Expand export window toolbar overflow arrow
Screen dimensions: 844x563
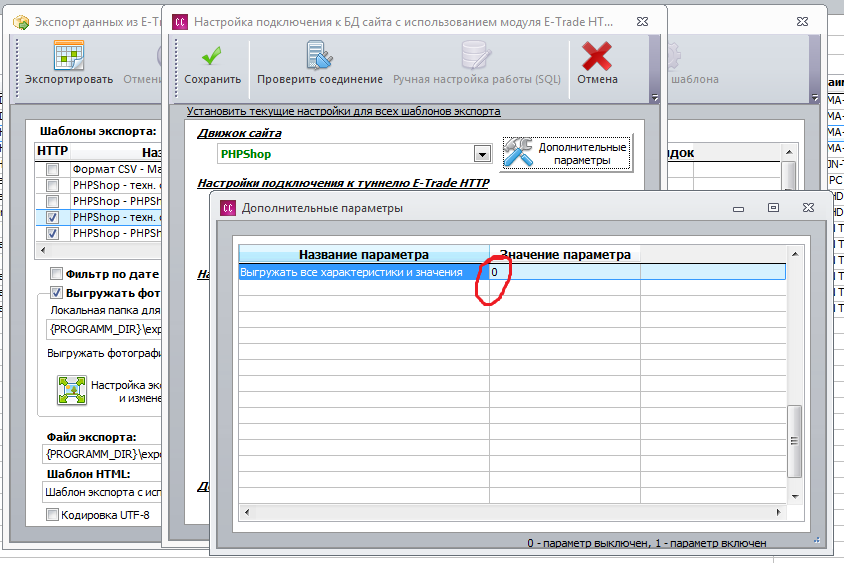pyautogui.click(x=814, y=98)
